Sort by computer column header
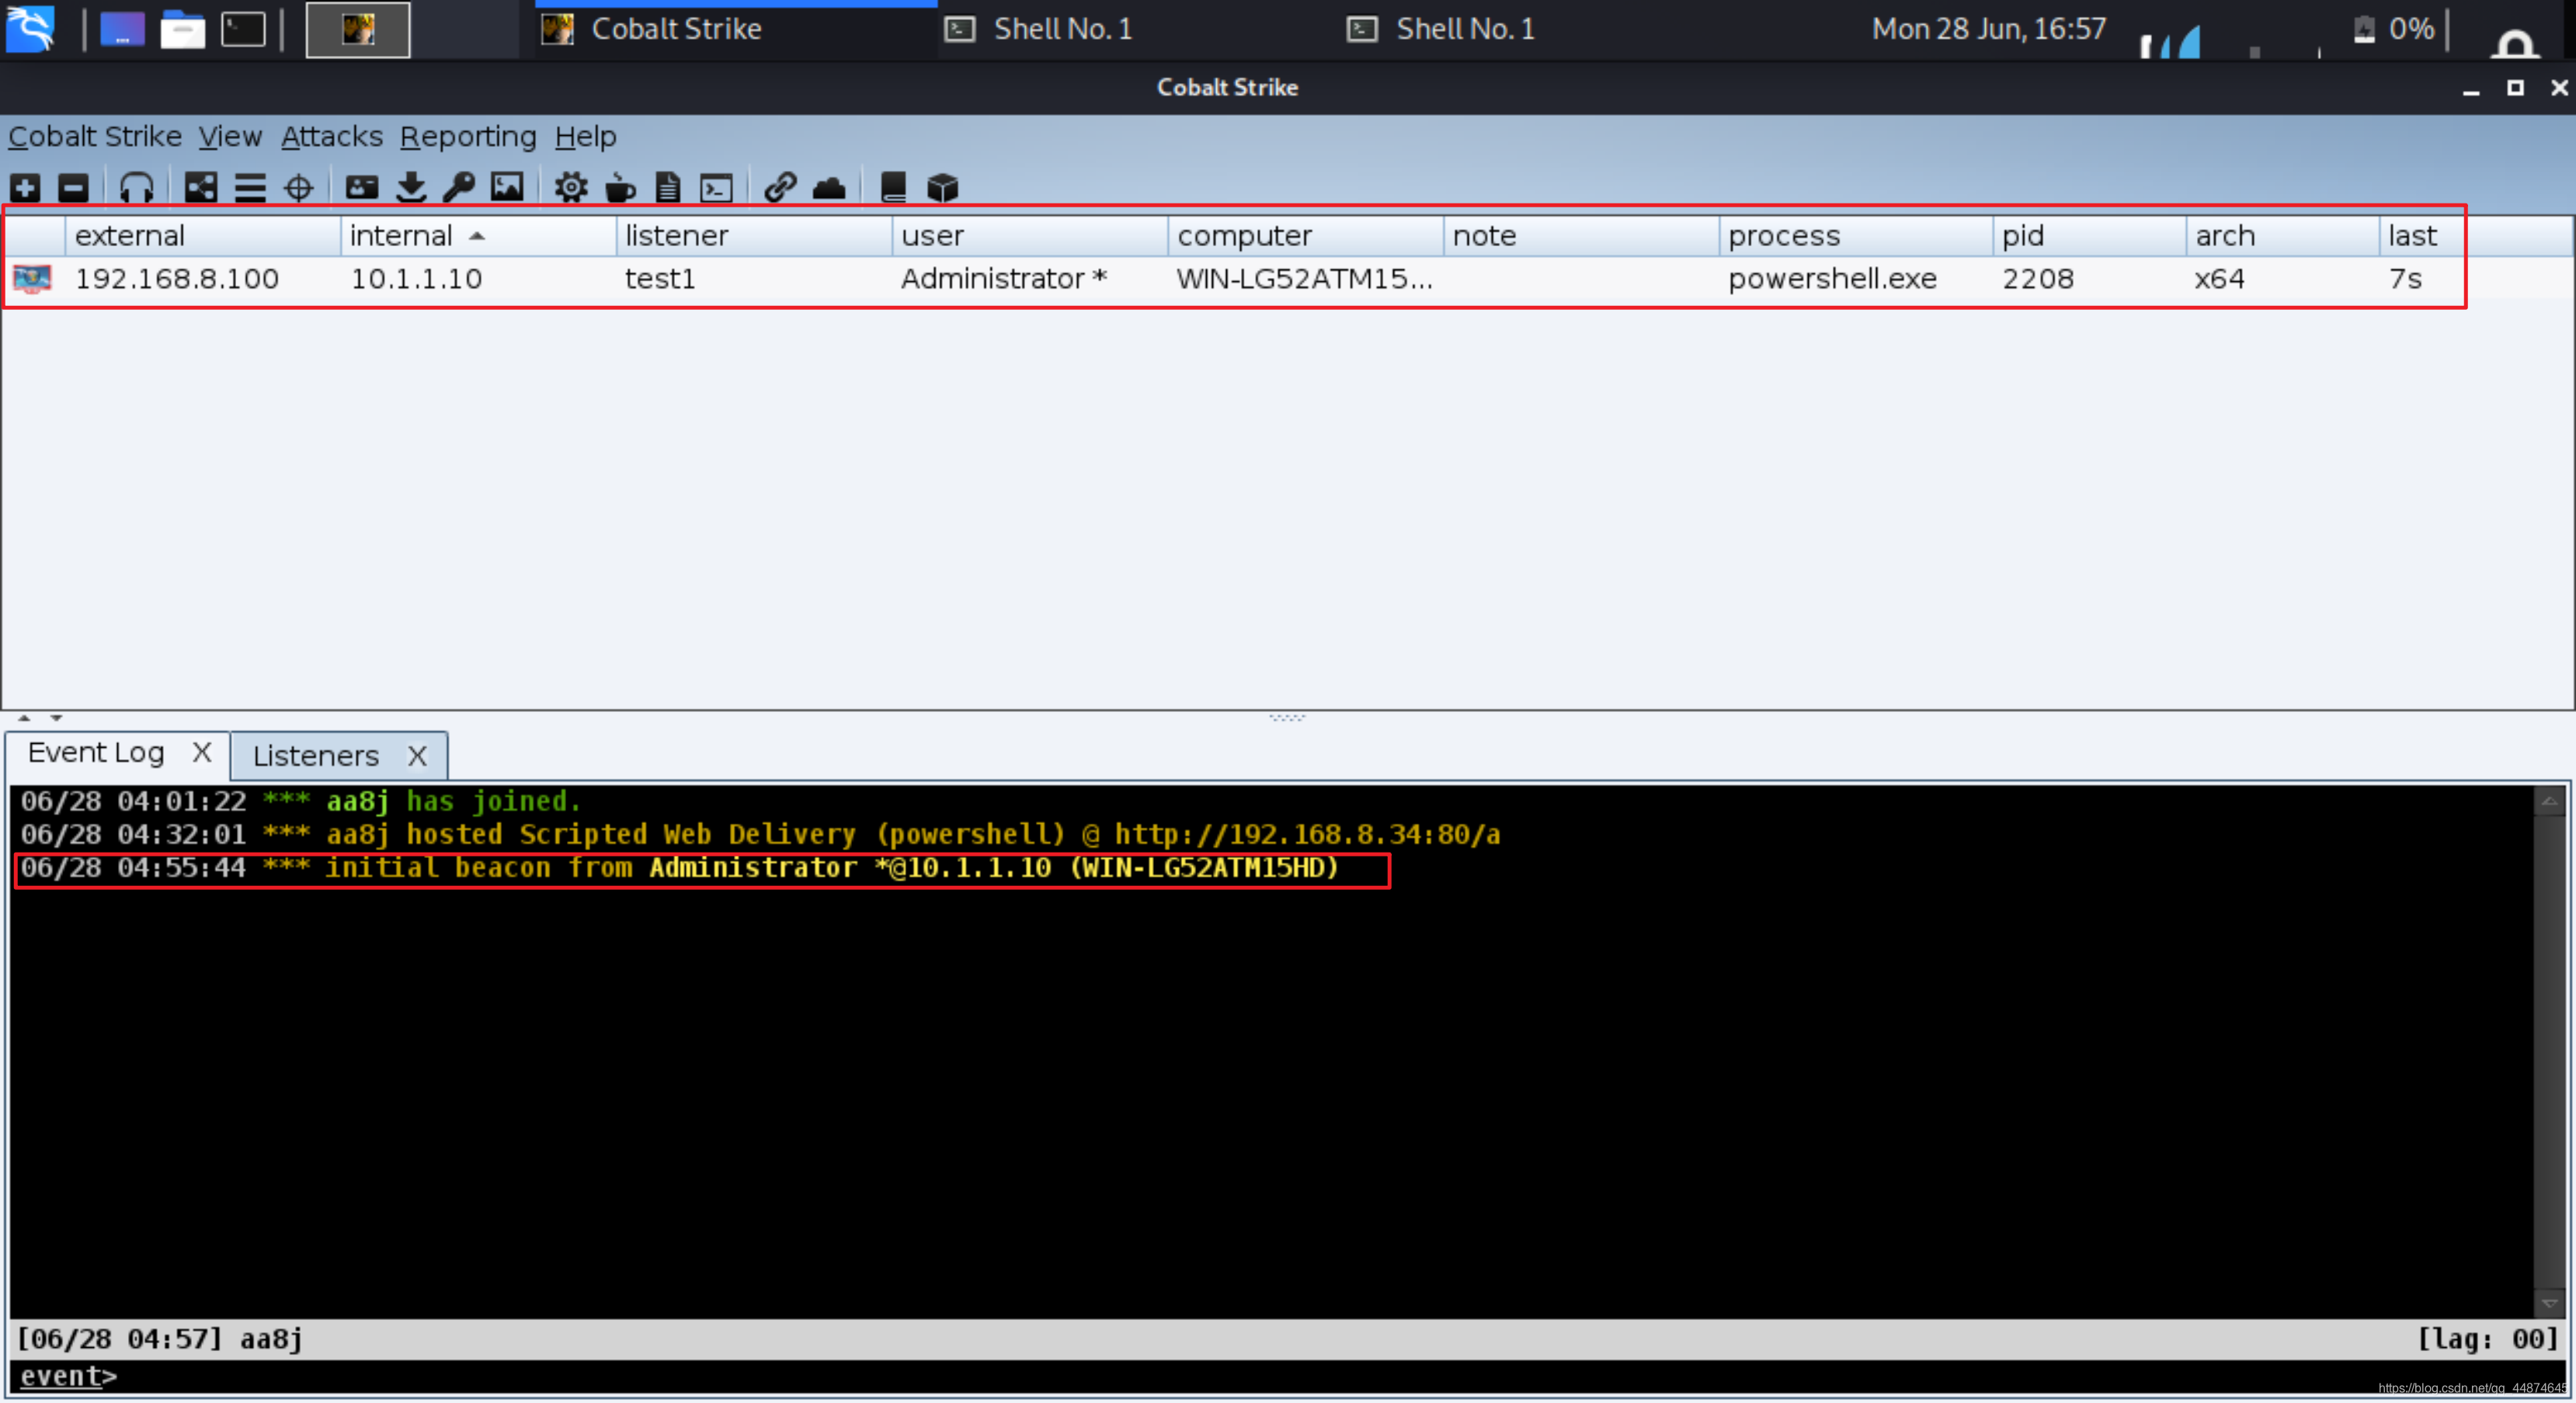Image resolution: width=2576 pixels, height=1403 pixels. pyautogui.click(x=1306, y=236)
